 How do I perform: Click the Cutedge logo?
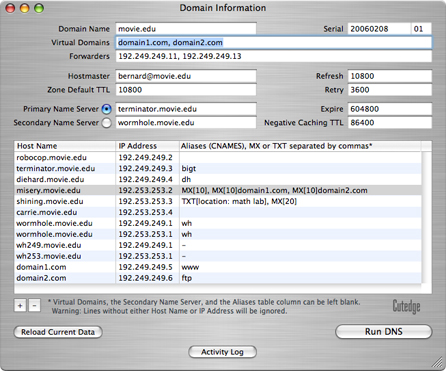(406, 306)
